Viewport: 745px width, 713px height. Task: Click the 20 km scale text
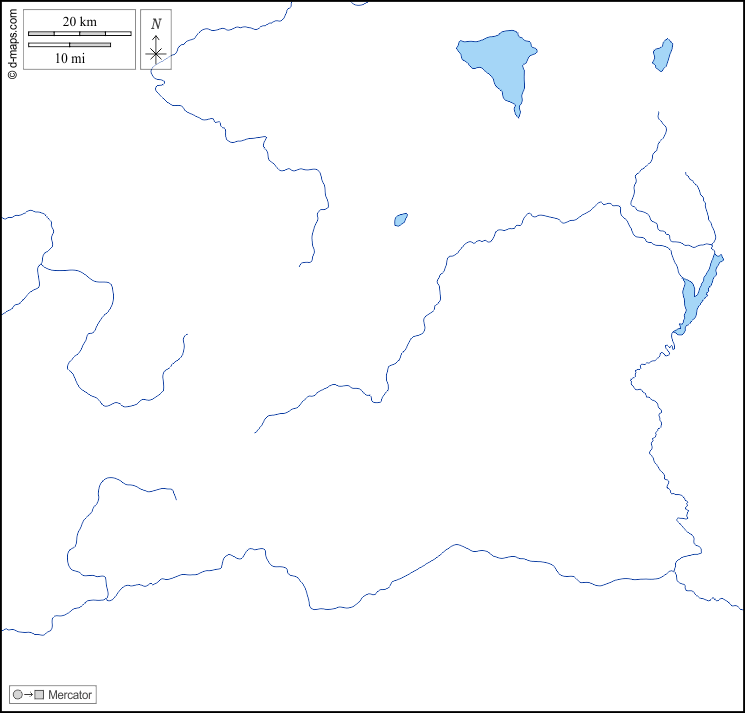coord(79,22)
